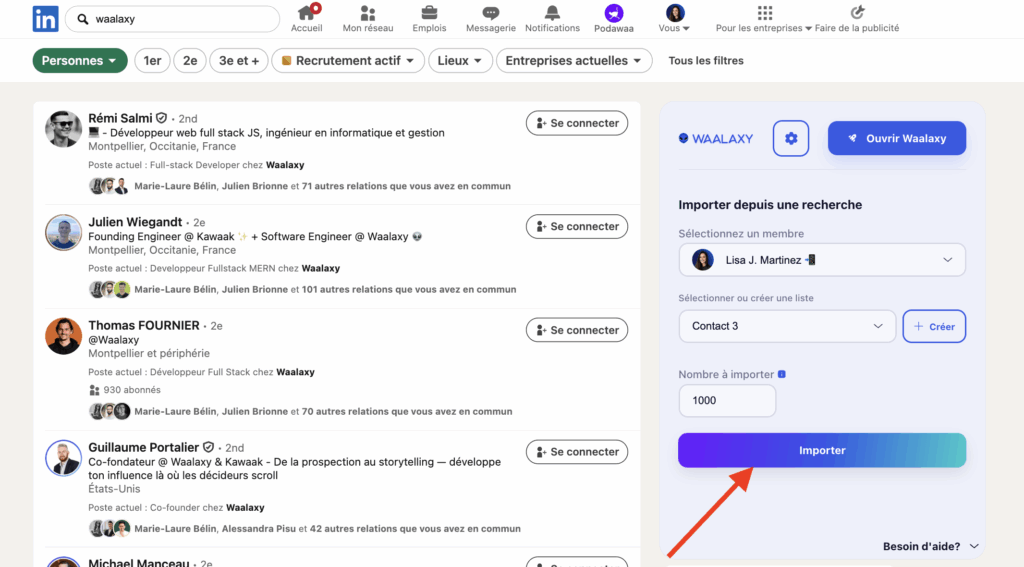Open Tous les filtres
Screen dimensions: 1024x567
706,61
